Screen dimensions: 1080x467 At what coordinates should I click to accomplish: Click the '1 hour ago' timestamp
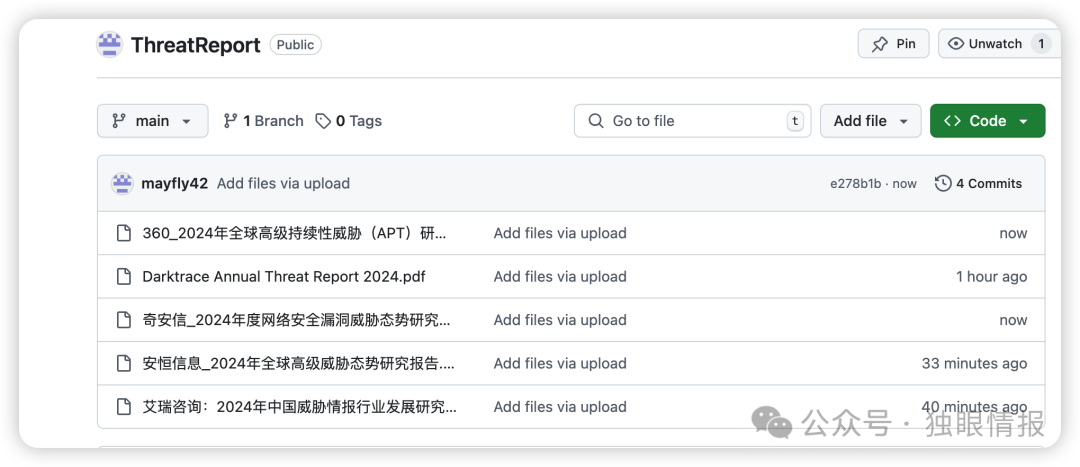tap(991, 277)
